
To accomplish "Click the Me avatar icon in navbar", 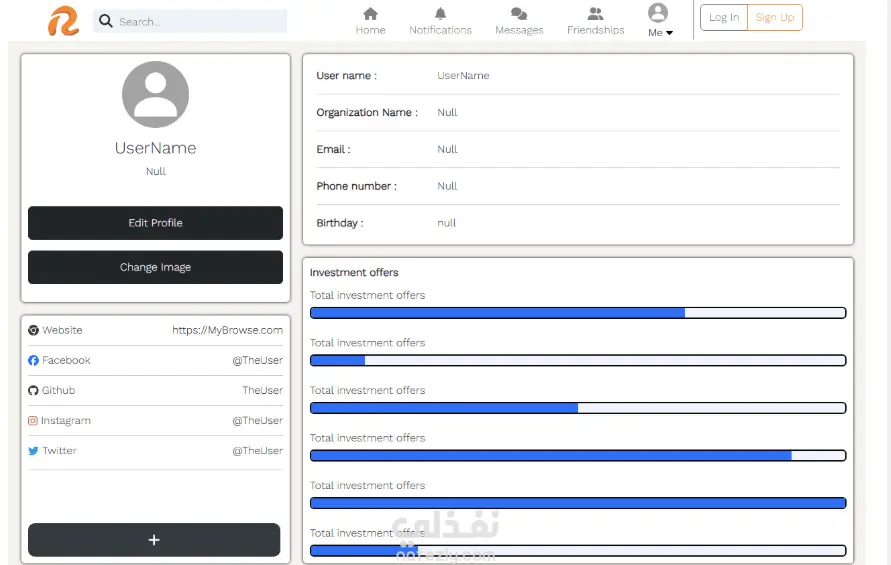I will coord(657,13).
